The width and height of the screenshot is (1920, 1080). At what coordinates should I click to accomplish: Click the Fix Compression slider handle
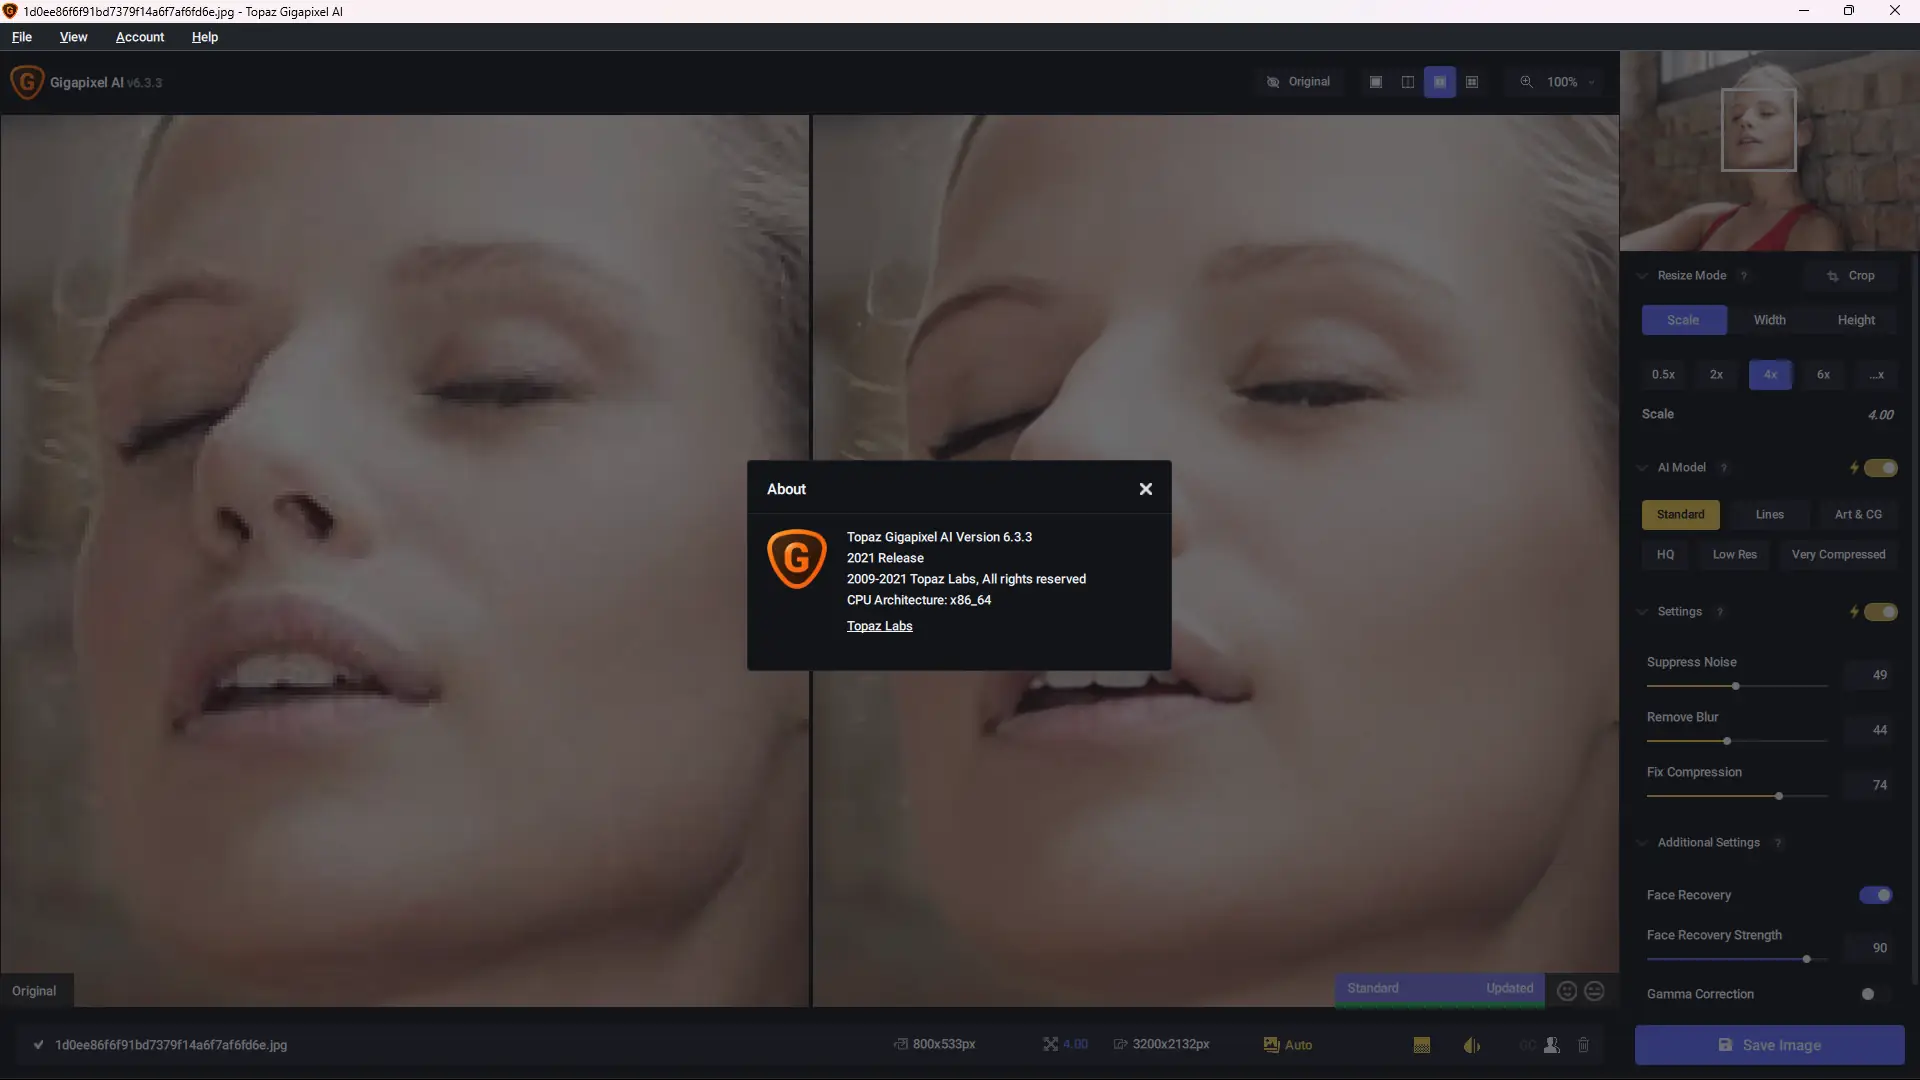1779,796
